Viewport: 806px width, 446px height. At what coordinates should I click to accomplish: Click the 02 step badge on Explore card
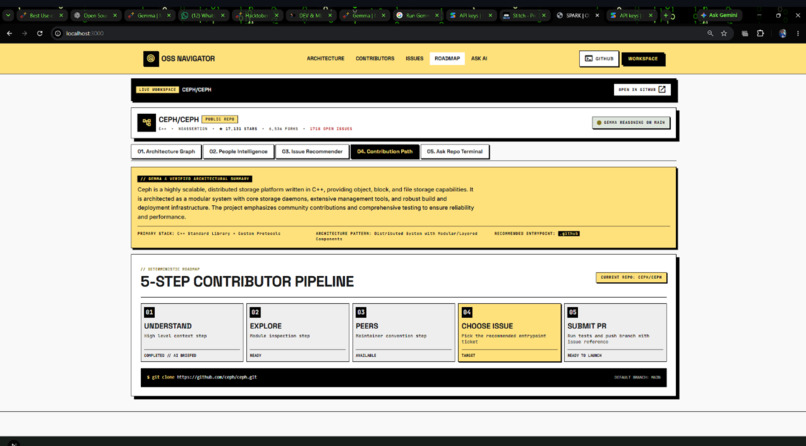pos(255,312)
